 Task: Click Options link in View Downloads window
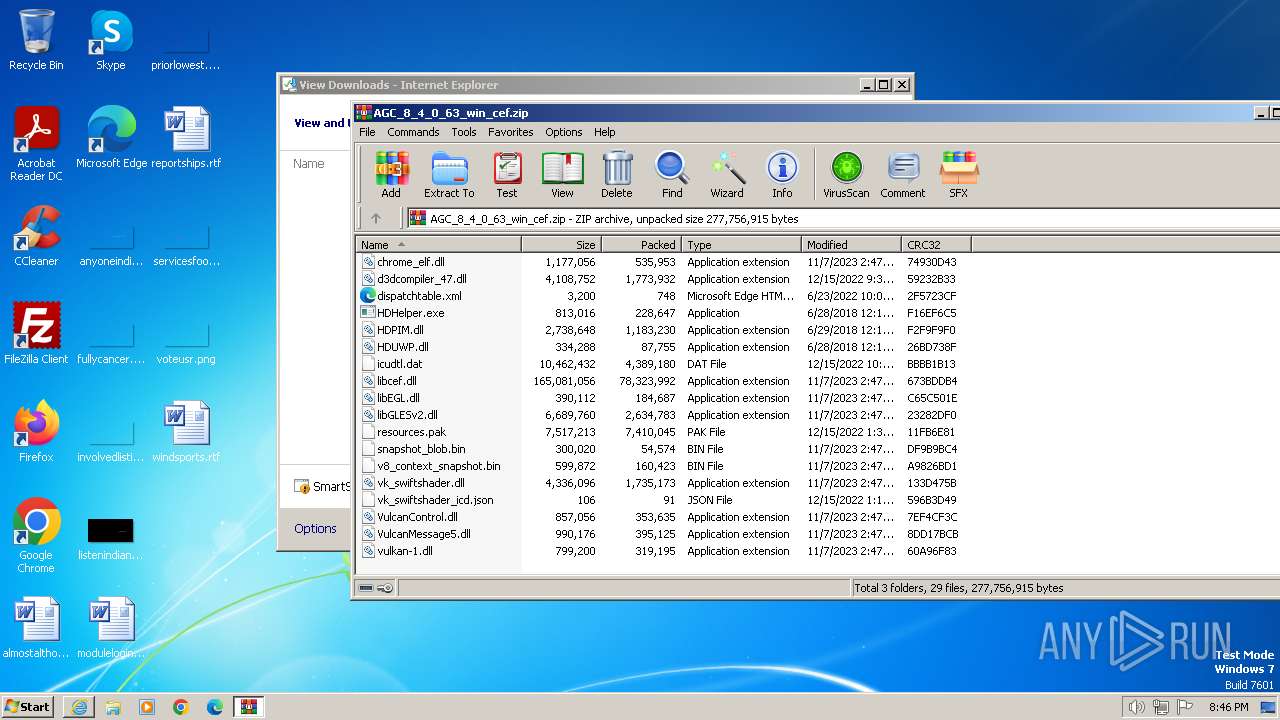coord(315,528)
